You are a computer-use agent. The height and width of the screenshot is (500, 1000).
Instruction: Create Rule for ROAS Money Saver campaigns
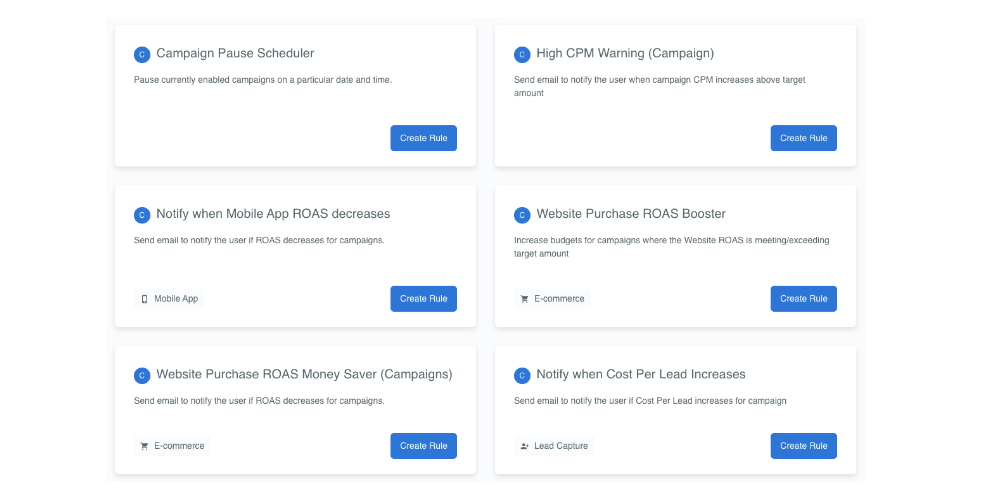tap(423, 446)
